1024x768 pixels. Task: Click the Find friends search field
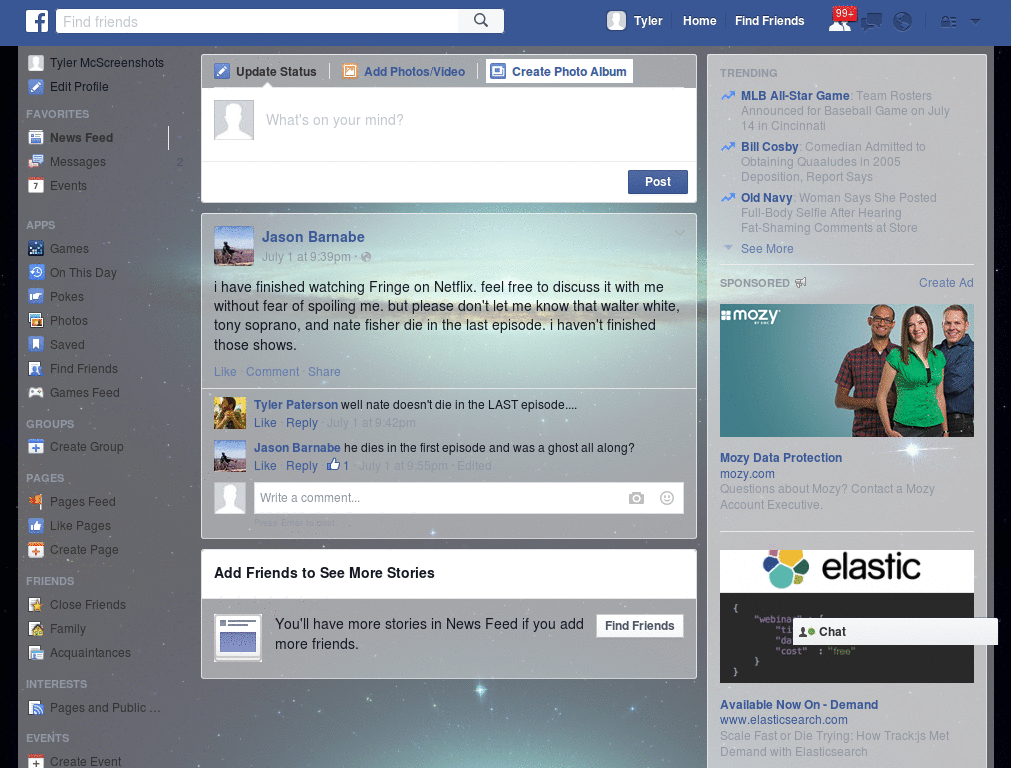tap(257, 21)
